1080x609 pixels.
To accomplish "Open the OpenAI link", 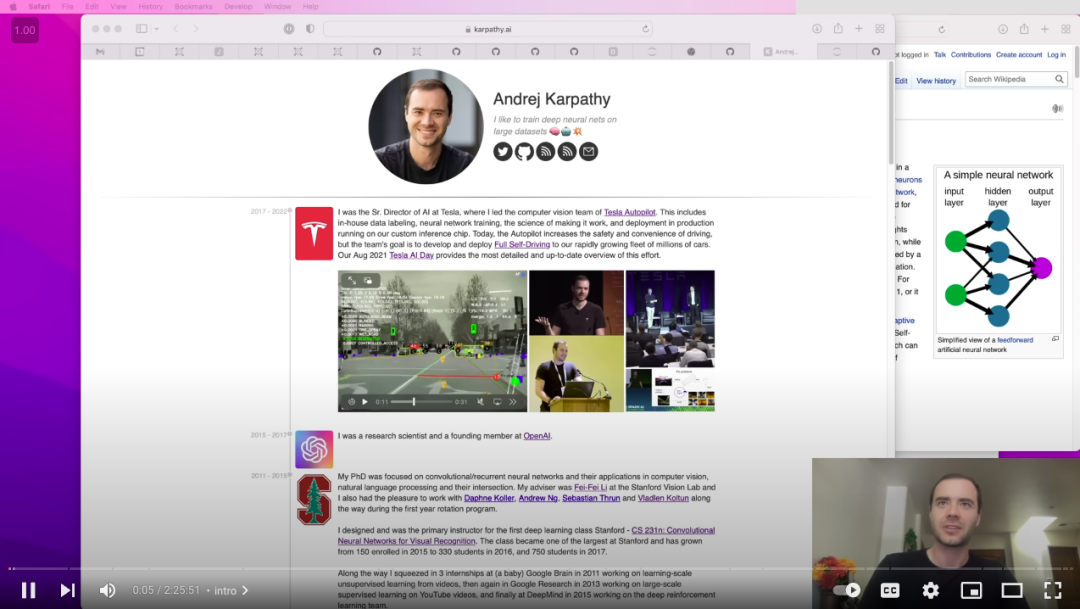I will [x=537, y=436].
